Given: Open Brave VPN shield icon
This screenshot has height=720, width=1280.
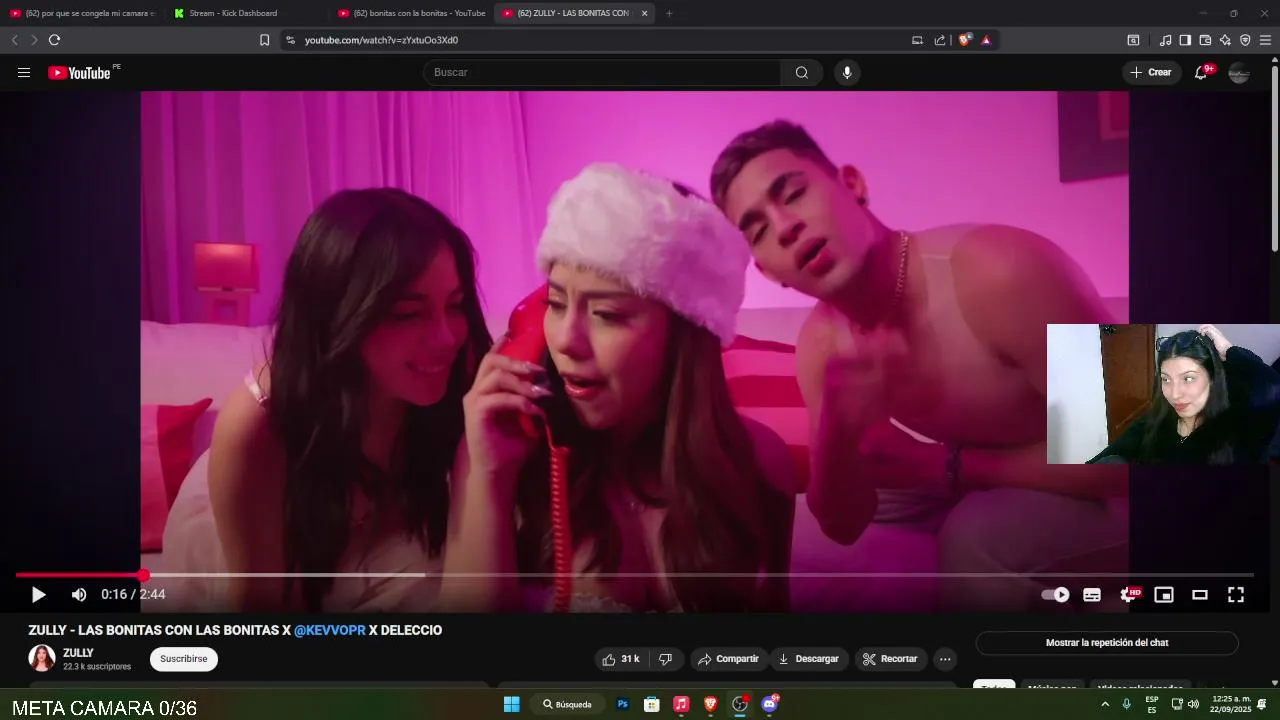Looking at the screenshot, I should point(1245,40).
